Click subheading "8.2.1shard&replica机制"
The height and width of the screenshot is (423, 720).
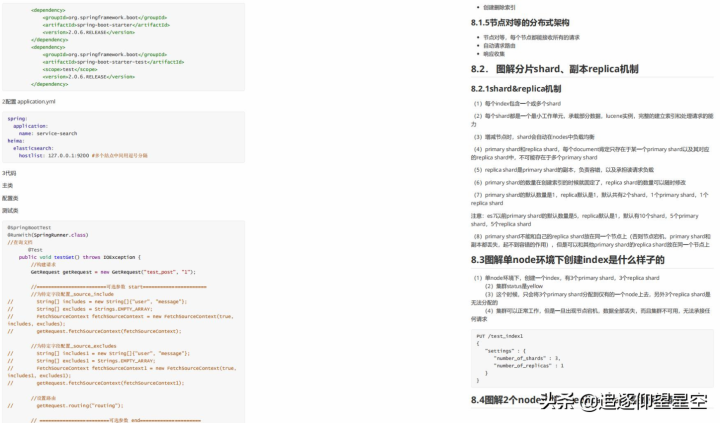(x=516, y=89)
